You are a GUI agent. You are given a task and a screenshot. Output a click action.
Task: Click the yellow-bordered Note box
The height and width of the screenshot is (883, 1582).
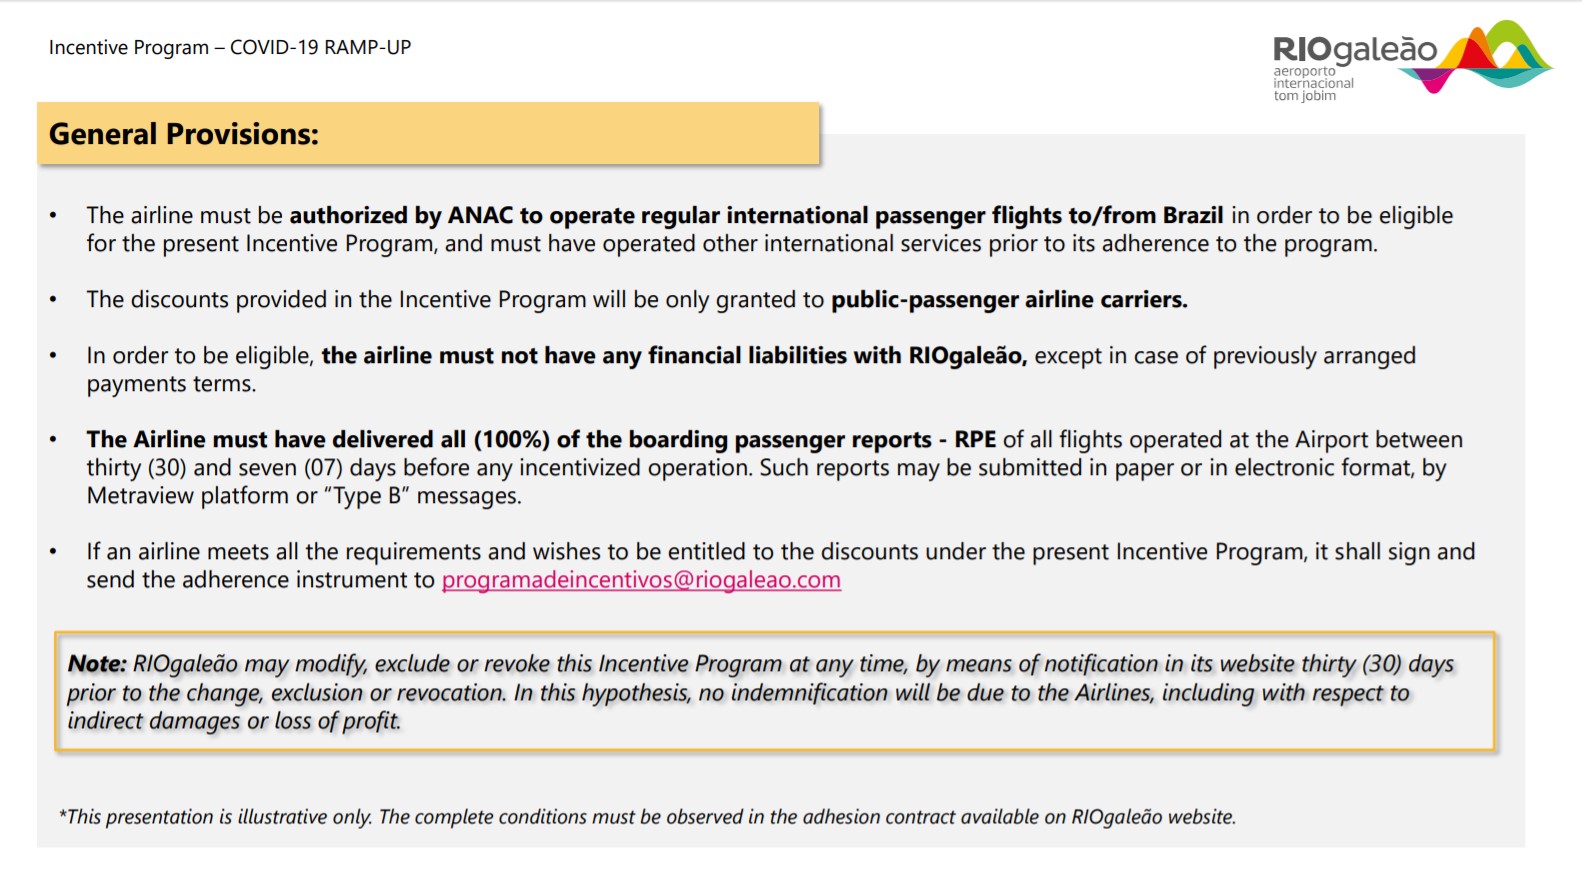[x=774, y=692]
